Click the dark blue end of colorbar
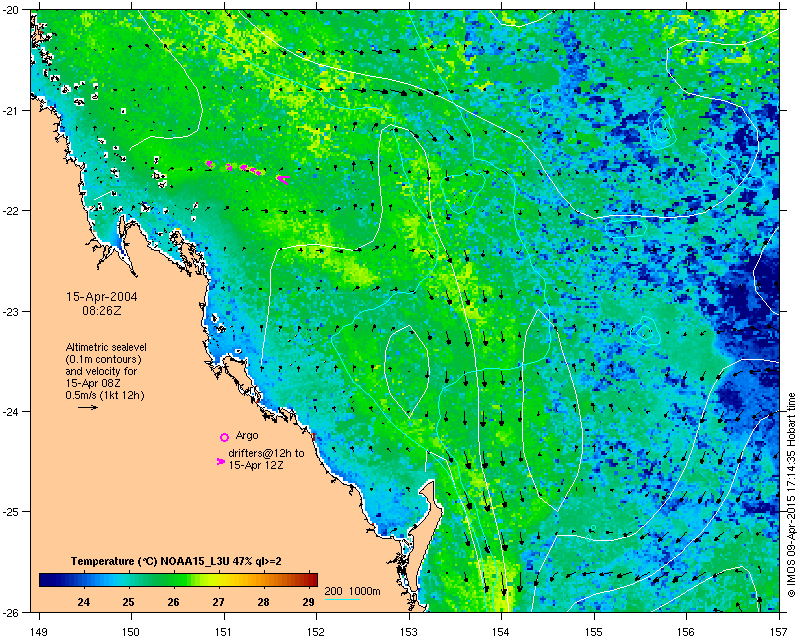Image resolution: width=800 pixels, height=640 pixels. pyautogui.click(x=48, y=580)
